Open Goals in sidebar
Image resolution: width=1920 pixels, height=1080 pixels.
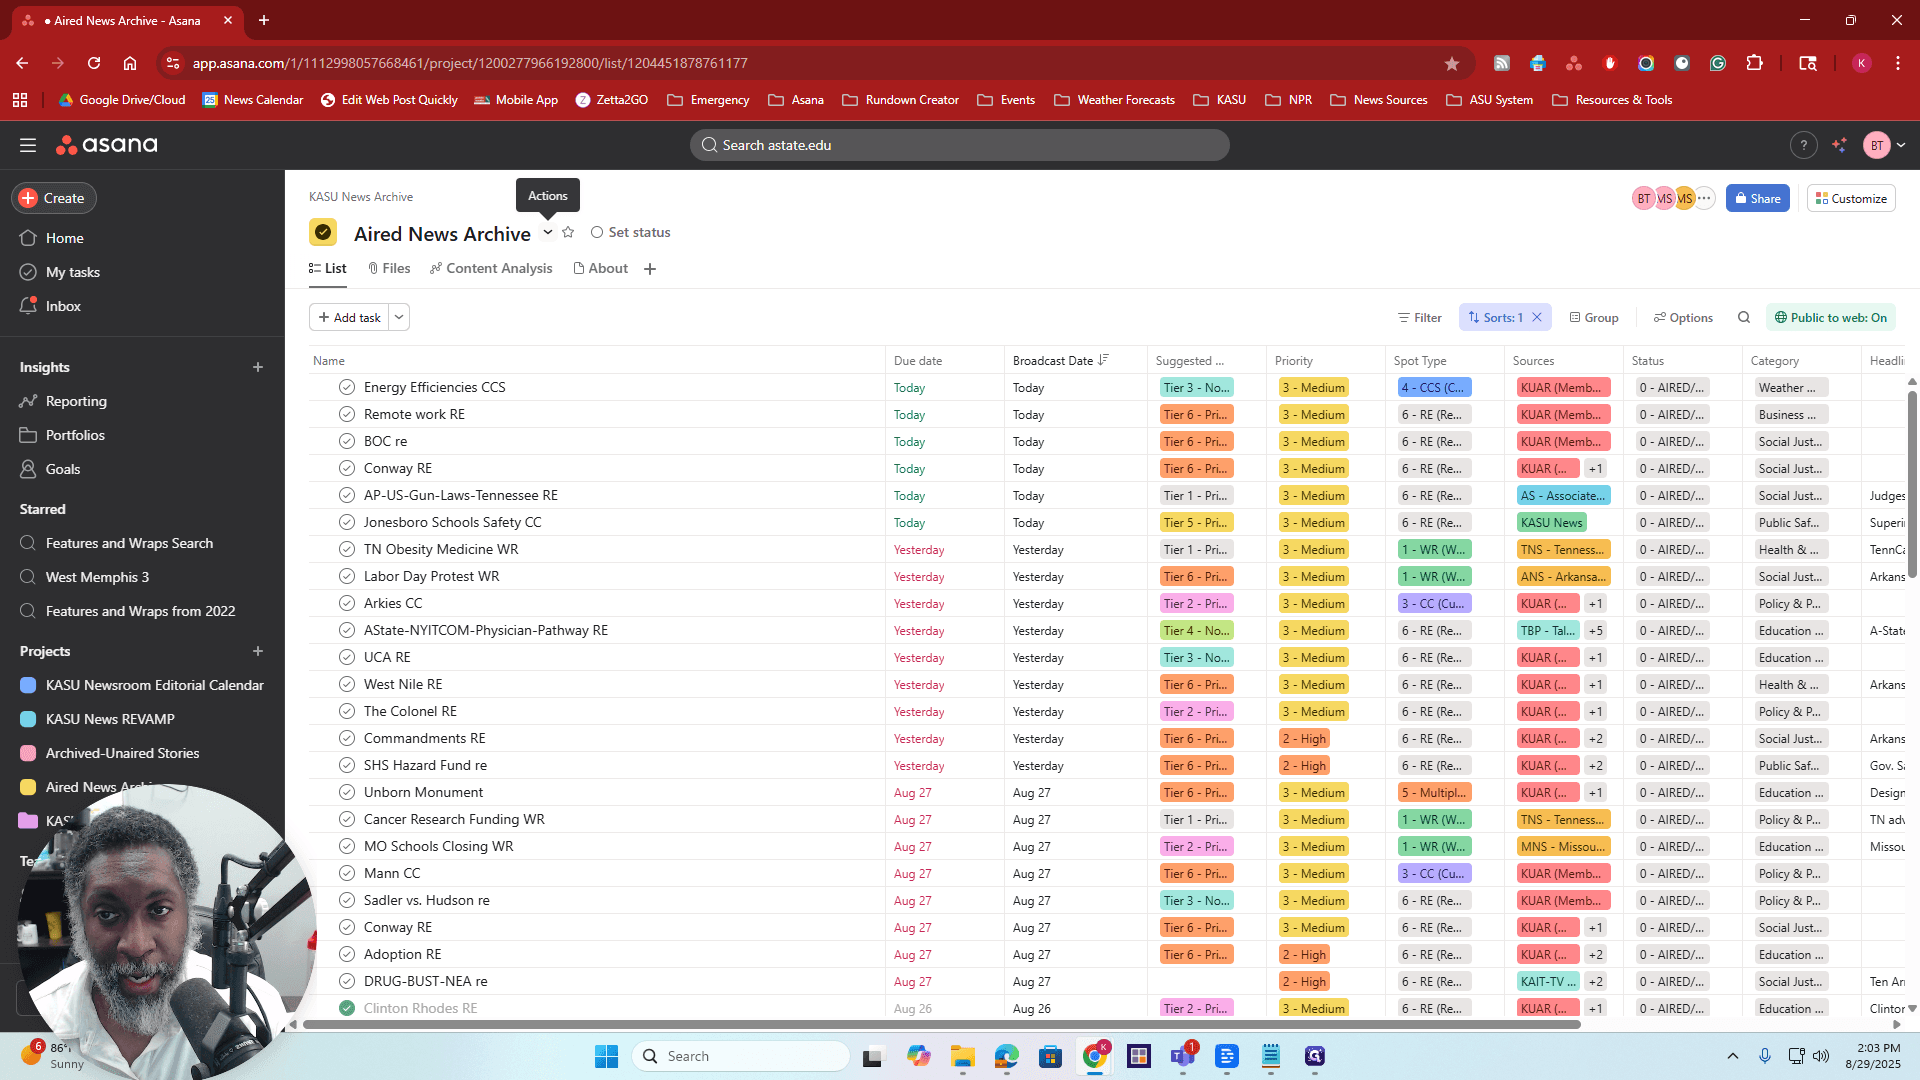click(63, 469)
